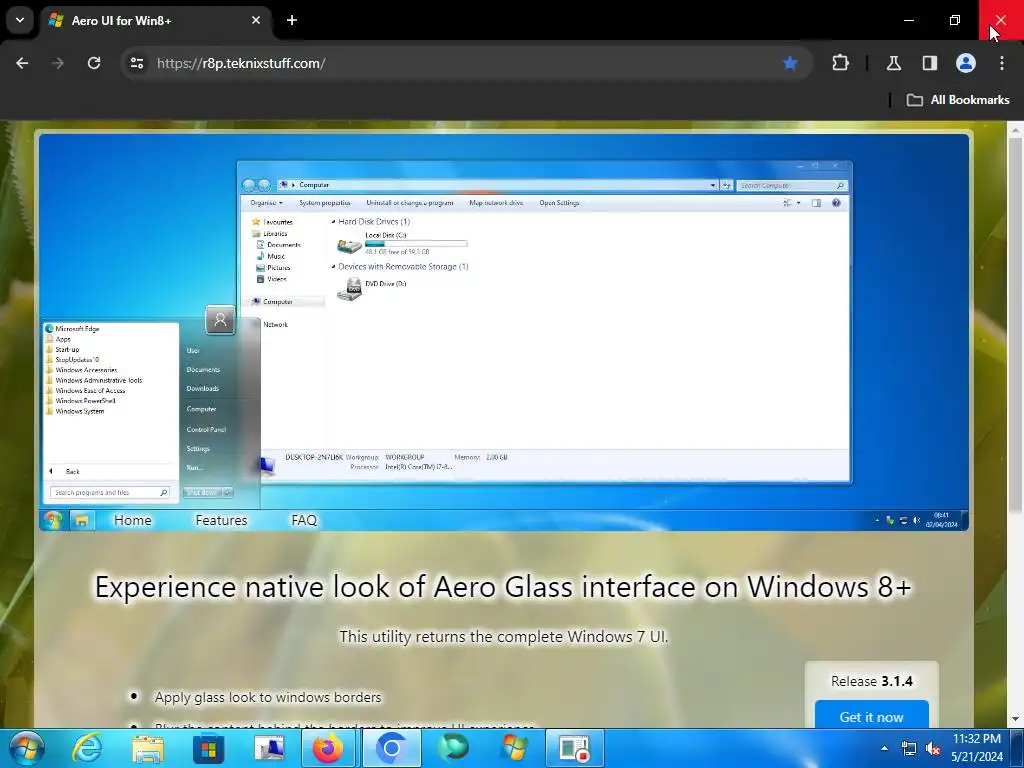
Task: Open the Windows flag taskbar icon
Action: point(514,748)
